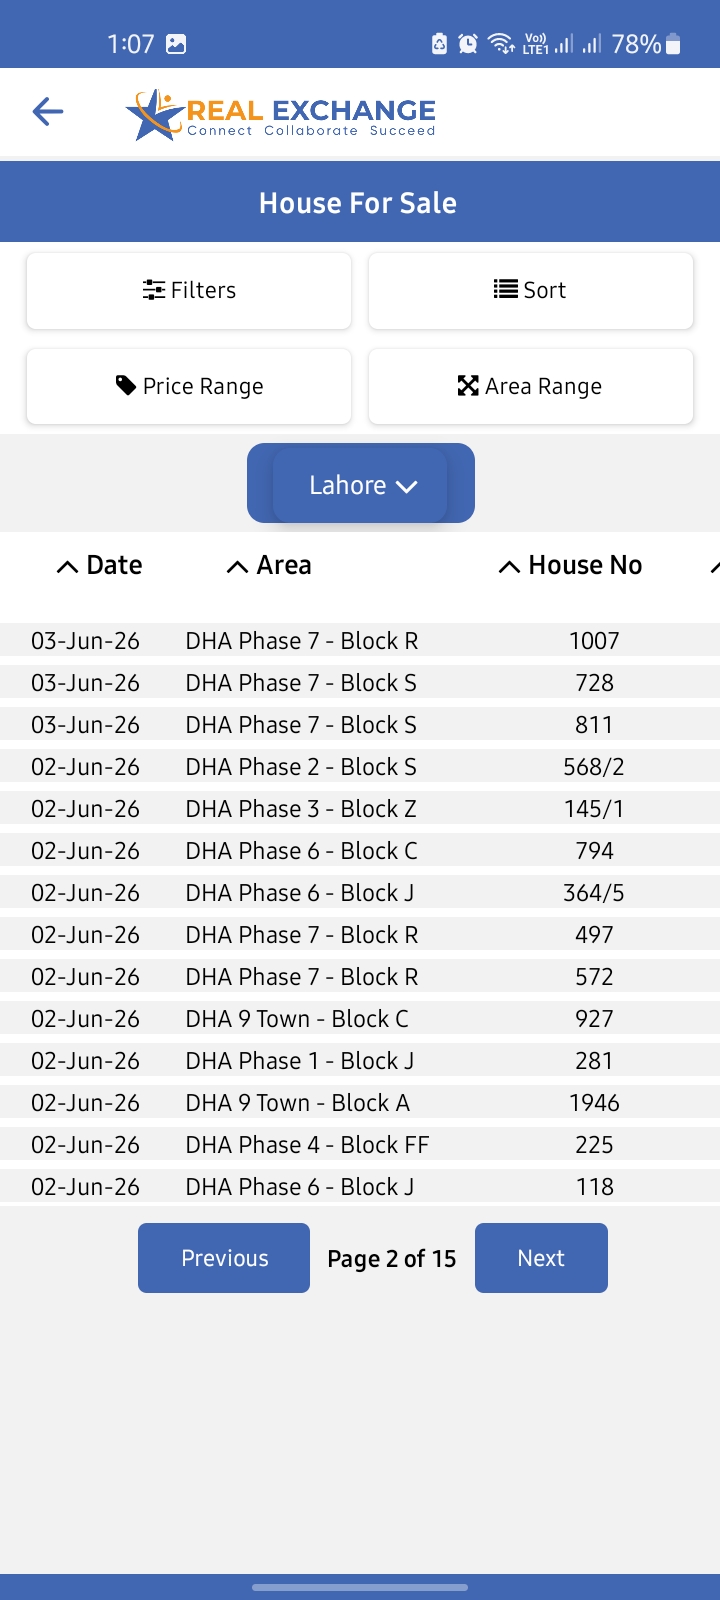
Task: Open the Filters panel
Action: pyautogui.click(x=189, y=290)
